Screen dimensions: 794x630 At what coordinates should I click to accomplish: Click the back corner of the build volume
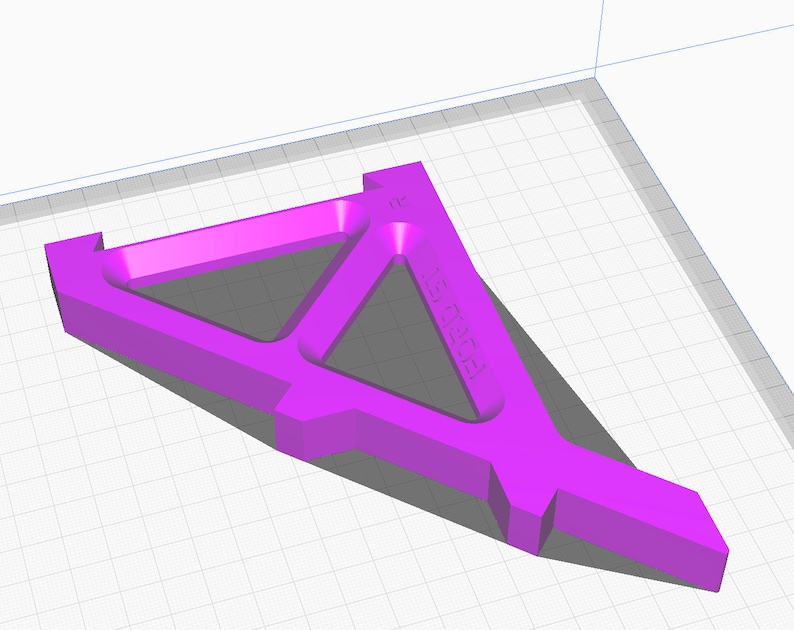point(595,77)
